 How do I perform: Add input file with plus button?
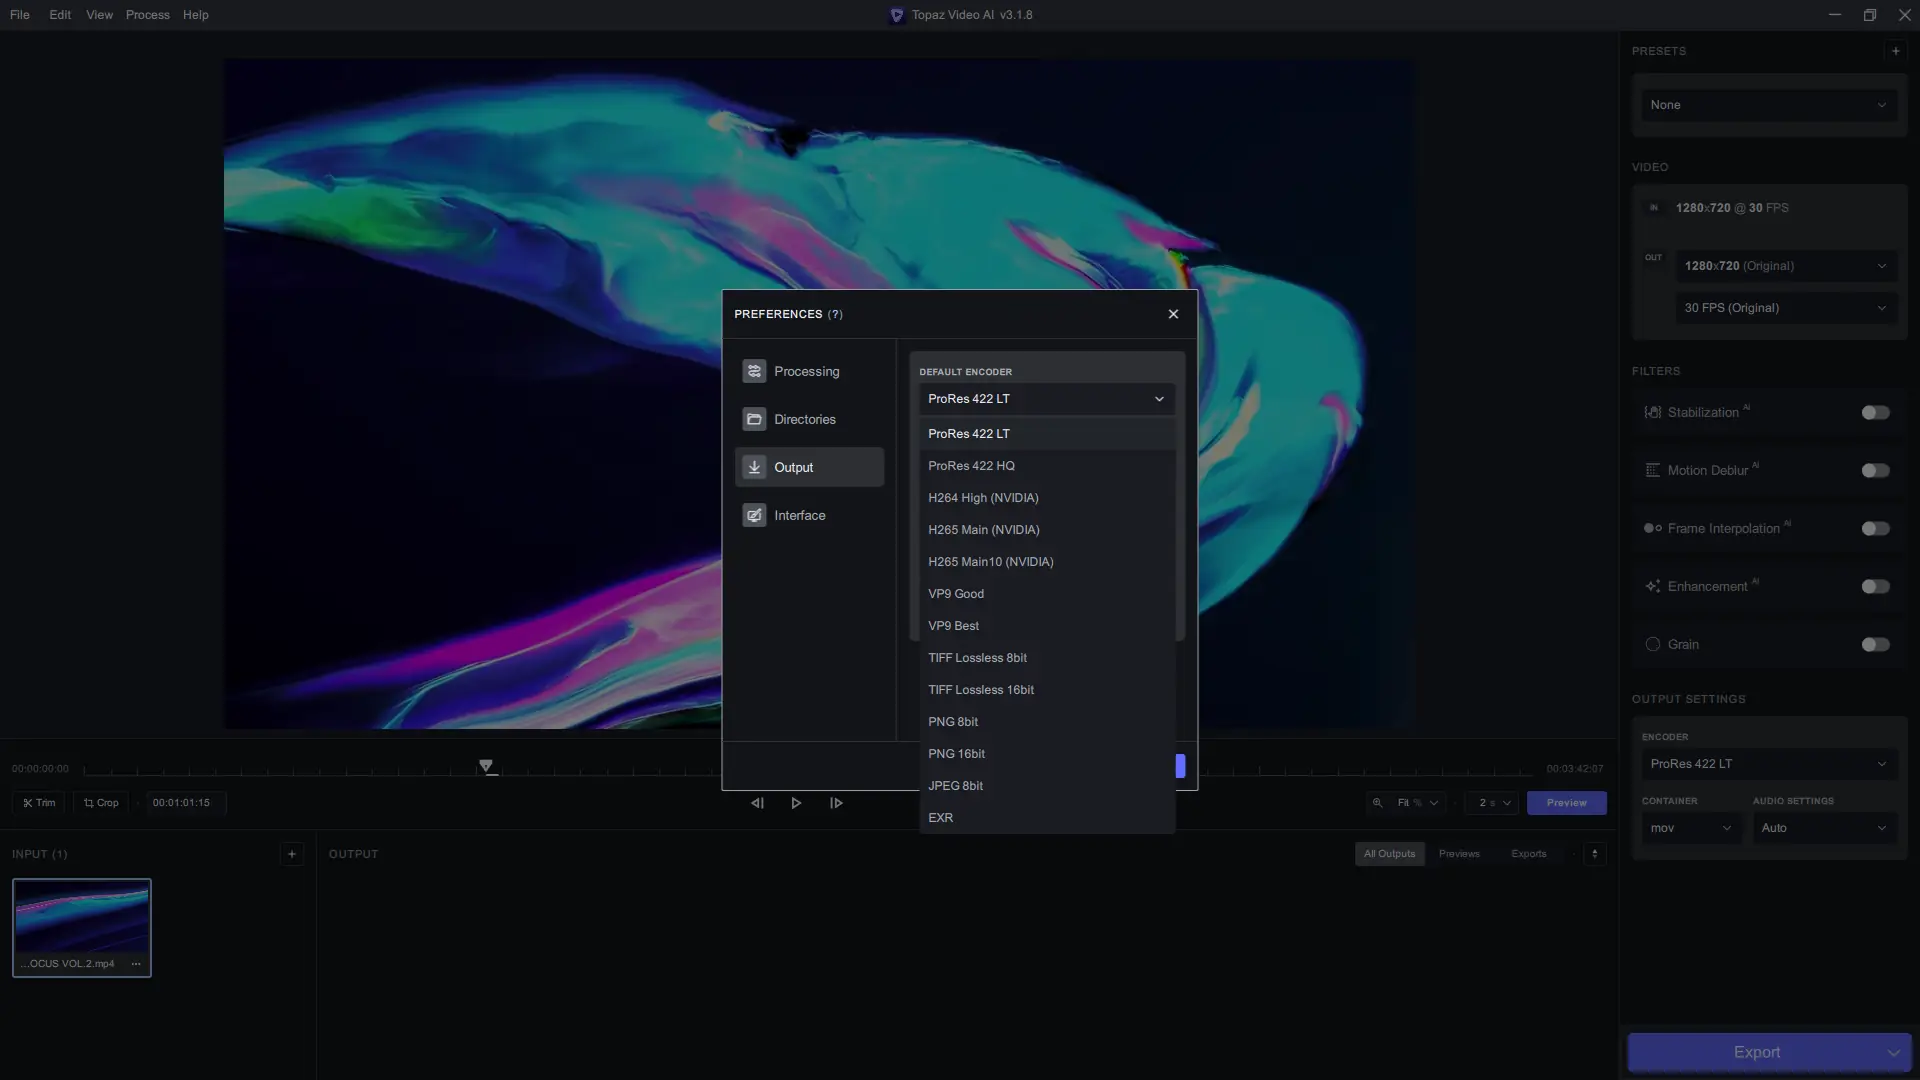(292, 854)
